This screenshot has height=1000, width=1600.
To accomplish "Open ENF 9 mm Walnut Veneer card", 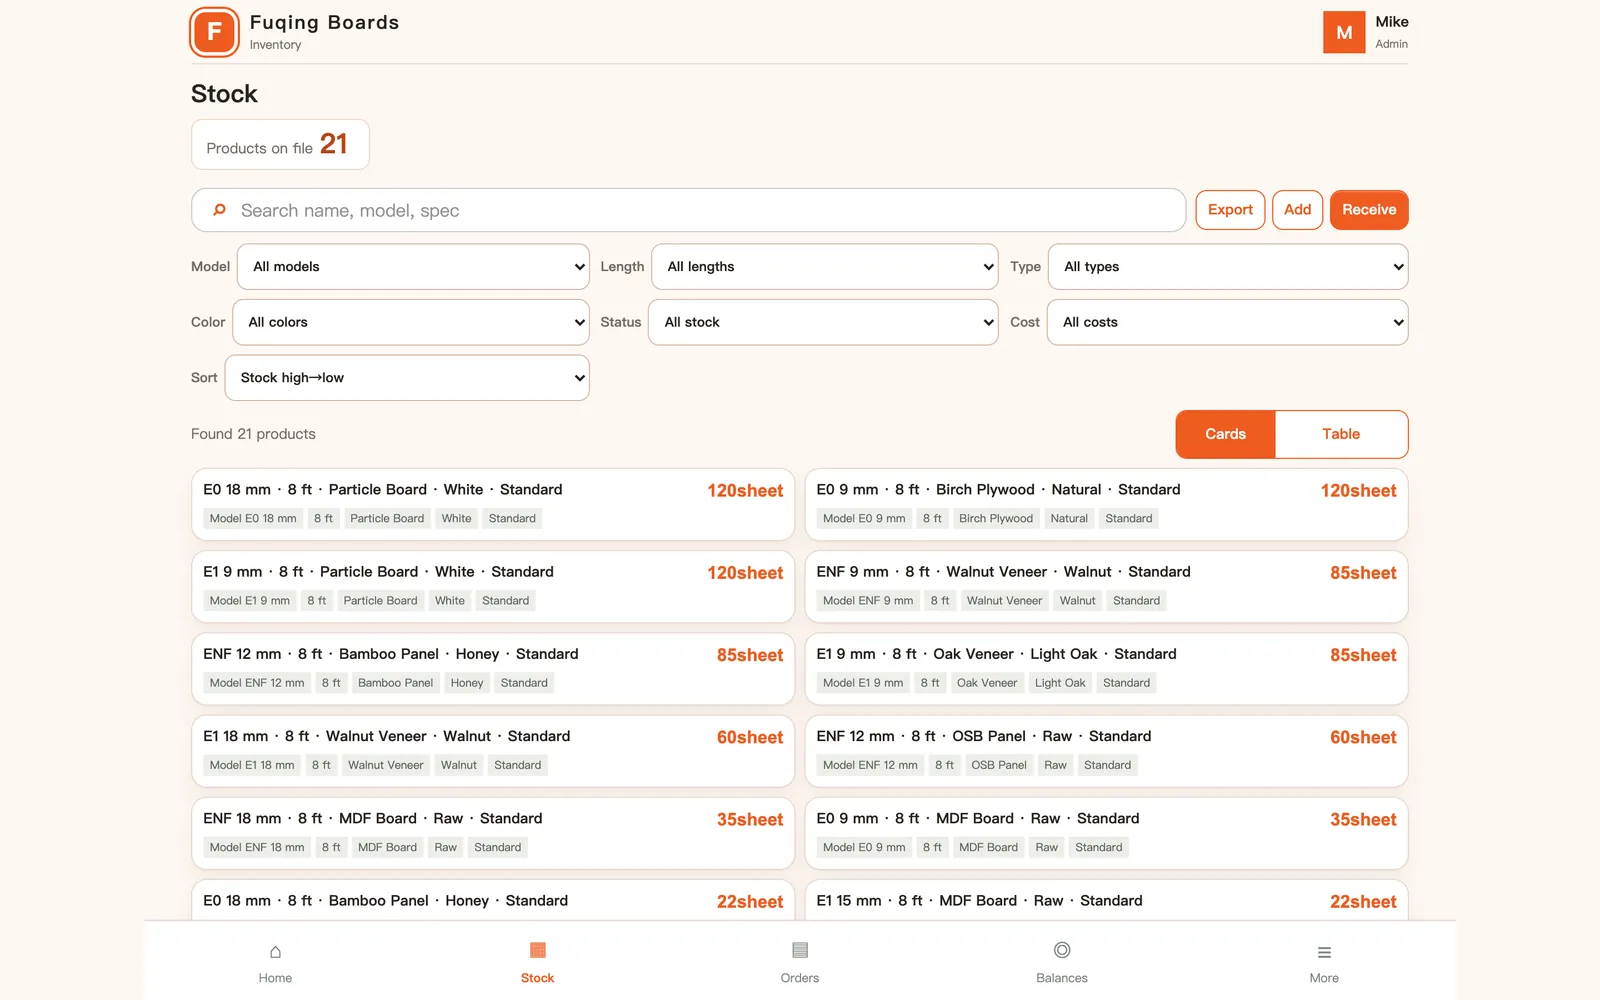I will click(x=1106, y=586).
